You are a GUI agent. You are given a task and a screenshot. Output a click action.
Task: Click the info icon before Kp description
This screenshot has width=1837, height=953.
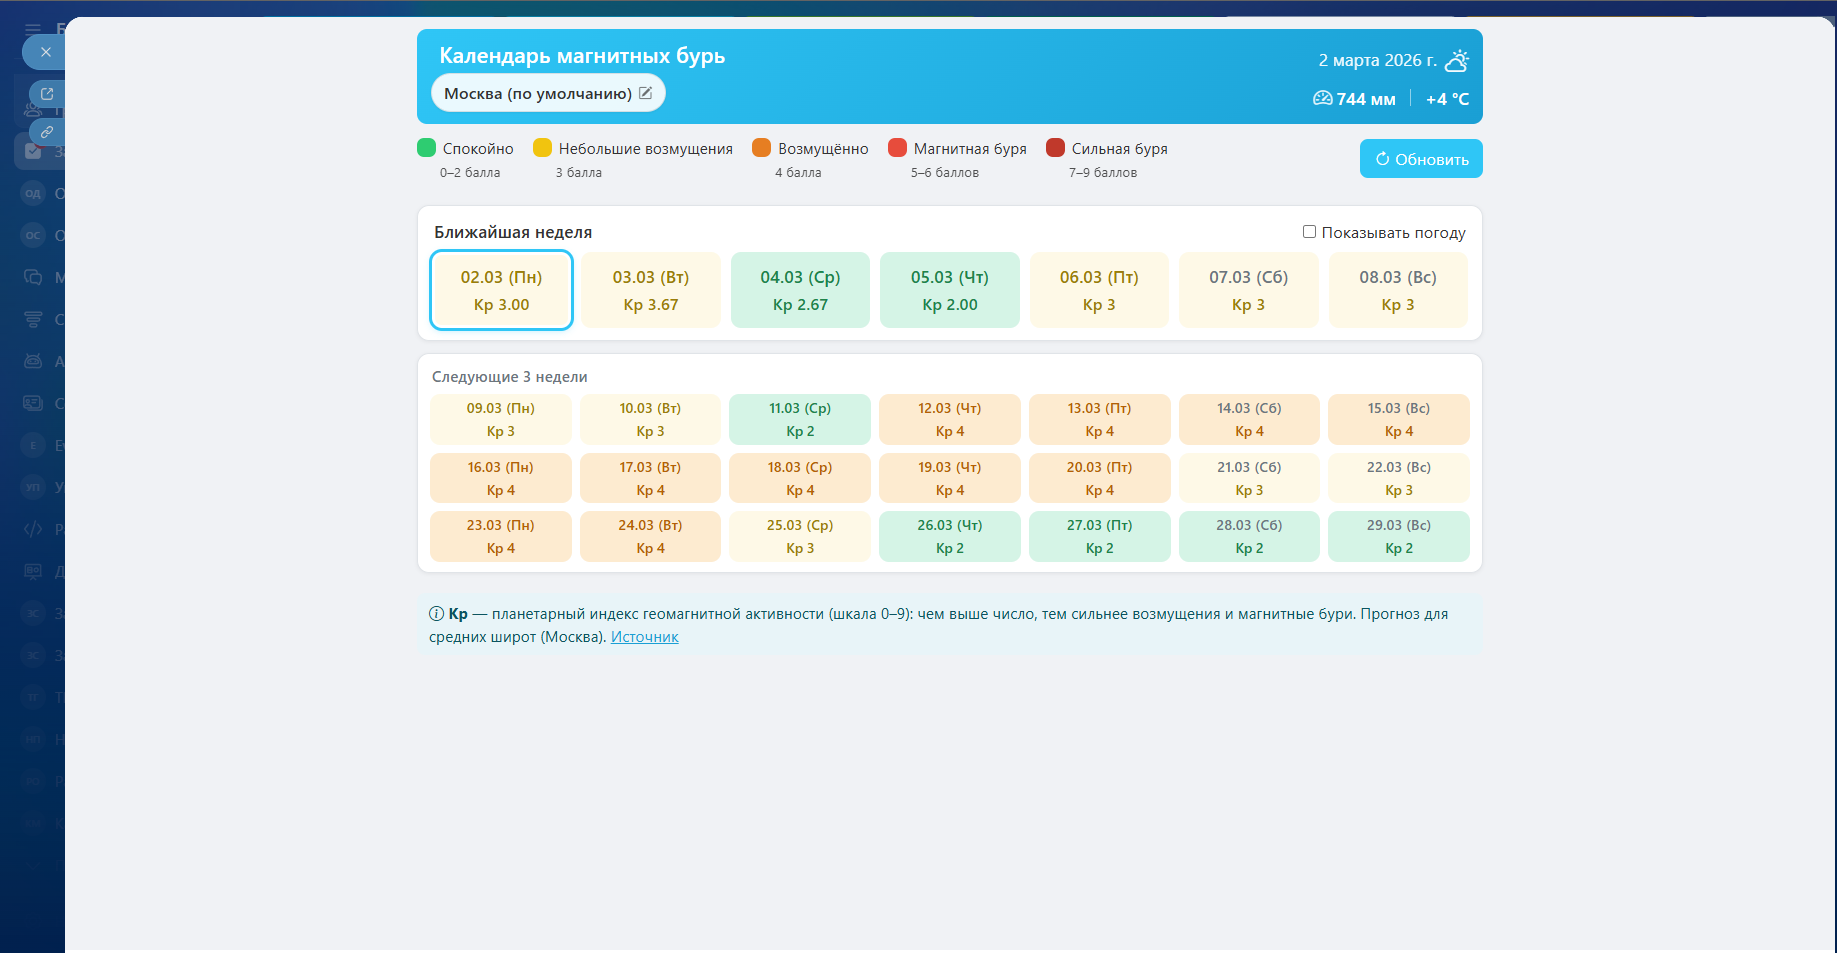(x=436, y=614)
